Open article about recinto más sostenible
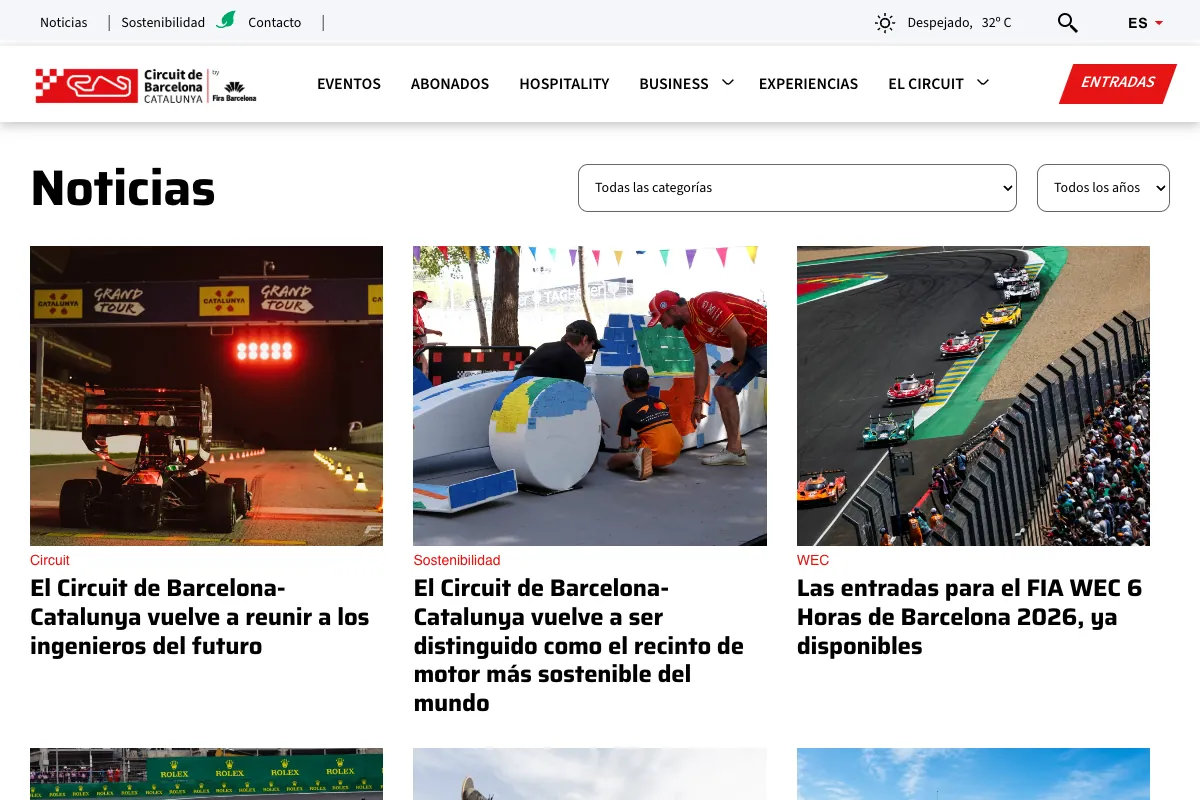Screen dimensions: 1200x800 tap(579, 645)
